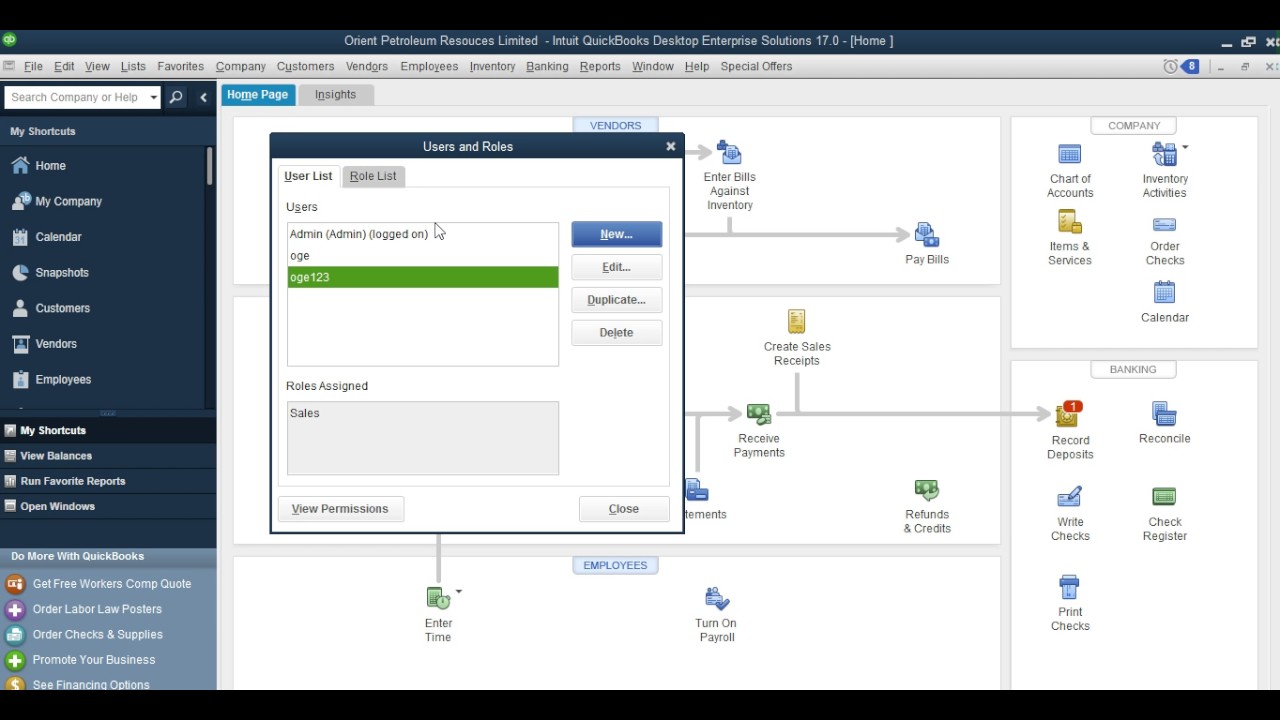Open the Company menu
Image resolution: width=1280 pixels, height=720 pixels.
pyautogui.click(x=240, y=66)
